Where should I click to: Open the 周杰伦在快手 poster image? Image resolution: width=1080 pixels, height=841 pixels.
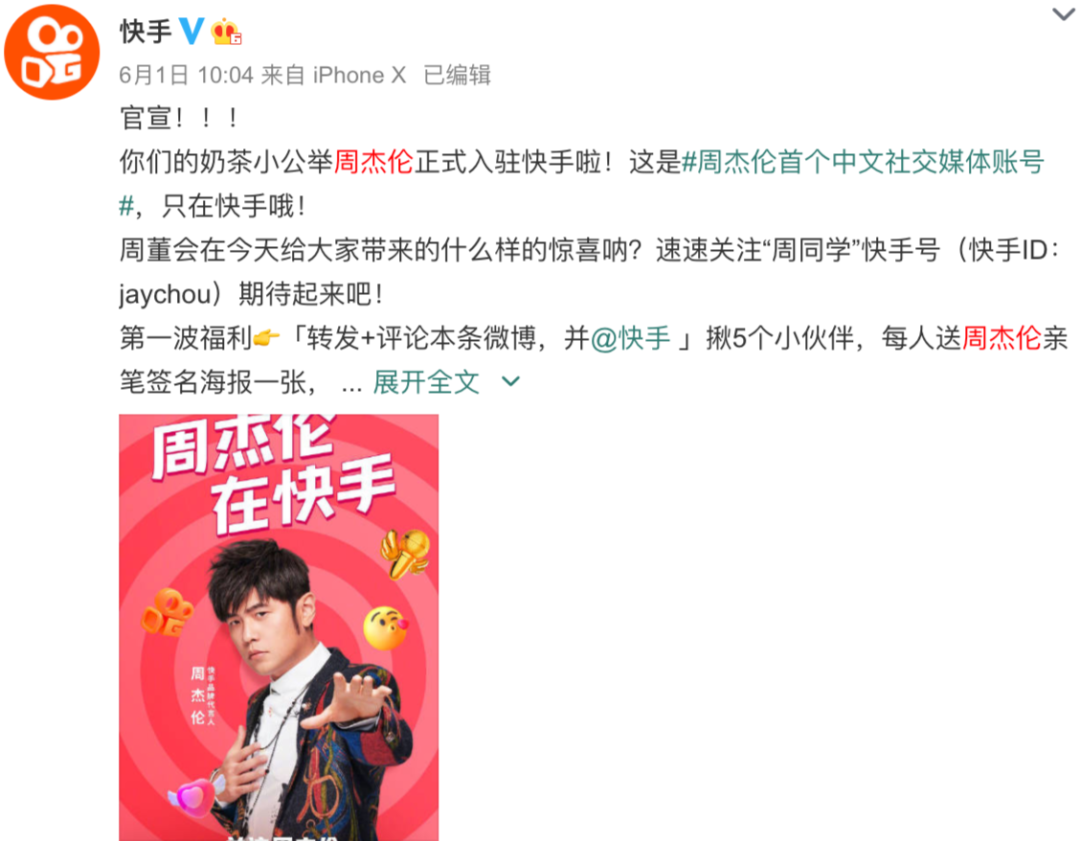(x=279, y=627)
